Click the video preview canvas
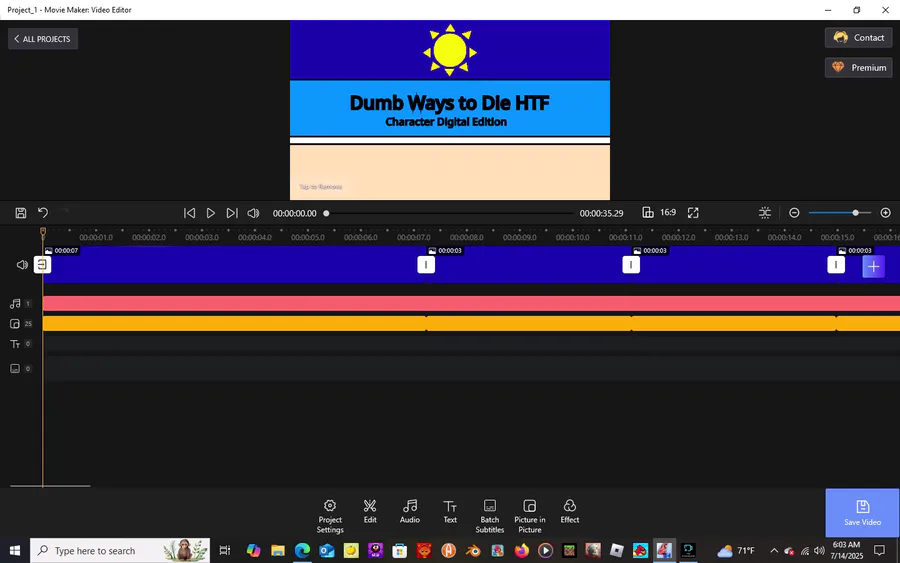The width and height of the screenshot is (900, 563). click(449, 110)
